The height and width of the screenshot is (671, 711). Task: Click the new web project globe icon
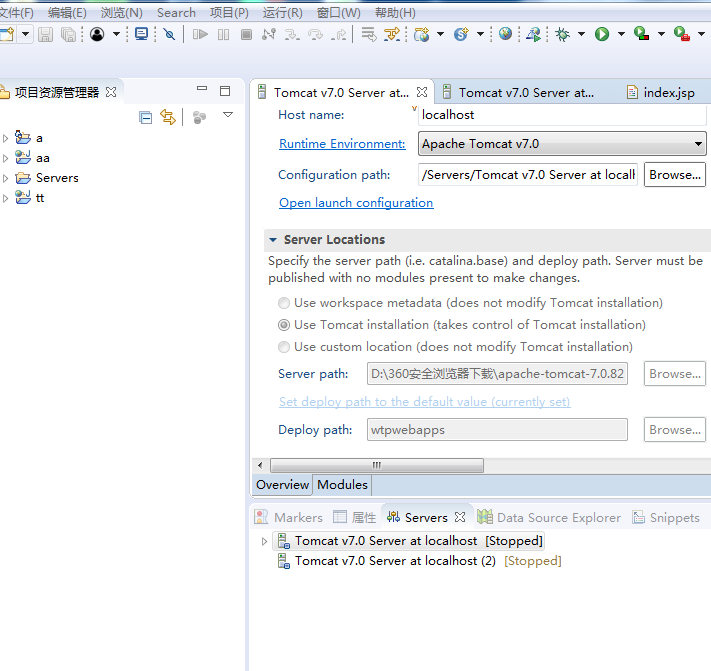[422, 34]
